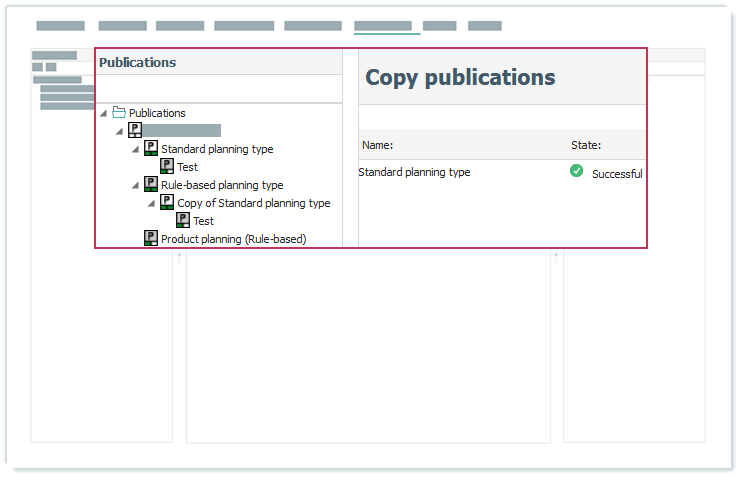
Task: Click the Product planning (Rule-based) icon
Action: coord(151,238)
